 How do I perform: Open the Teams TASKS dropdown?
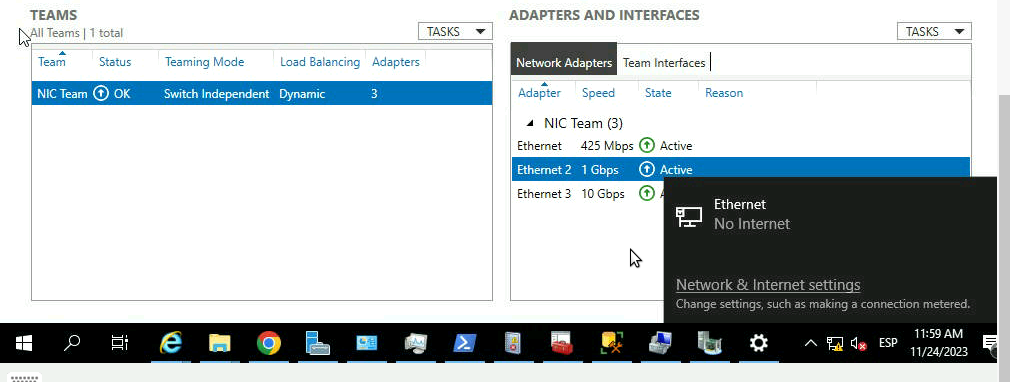(x=455, y=31)
